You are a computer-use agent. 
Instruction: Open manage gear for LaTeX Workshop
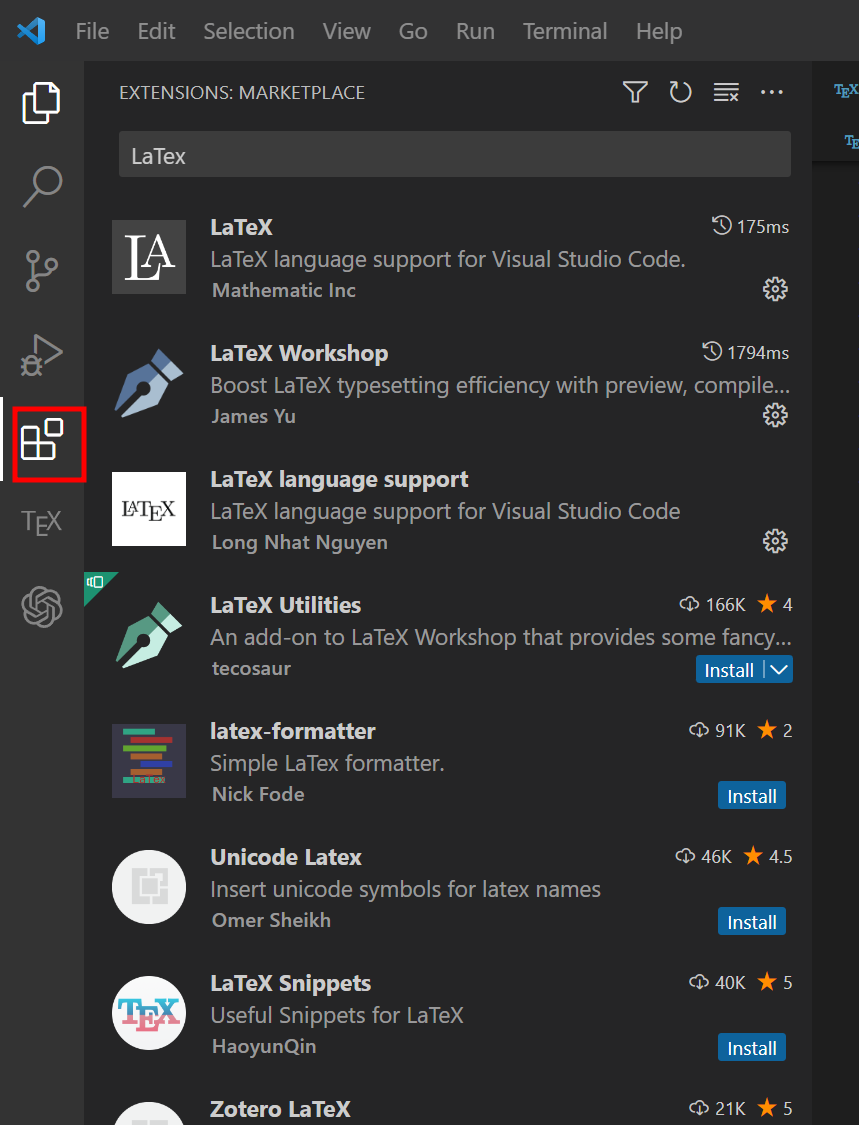tap(775, 415)
